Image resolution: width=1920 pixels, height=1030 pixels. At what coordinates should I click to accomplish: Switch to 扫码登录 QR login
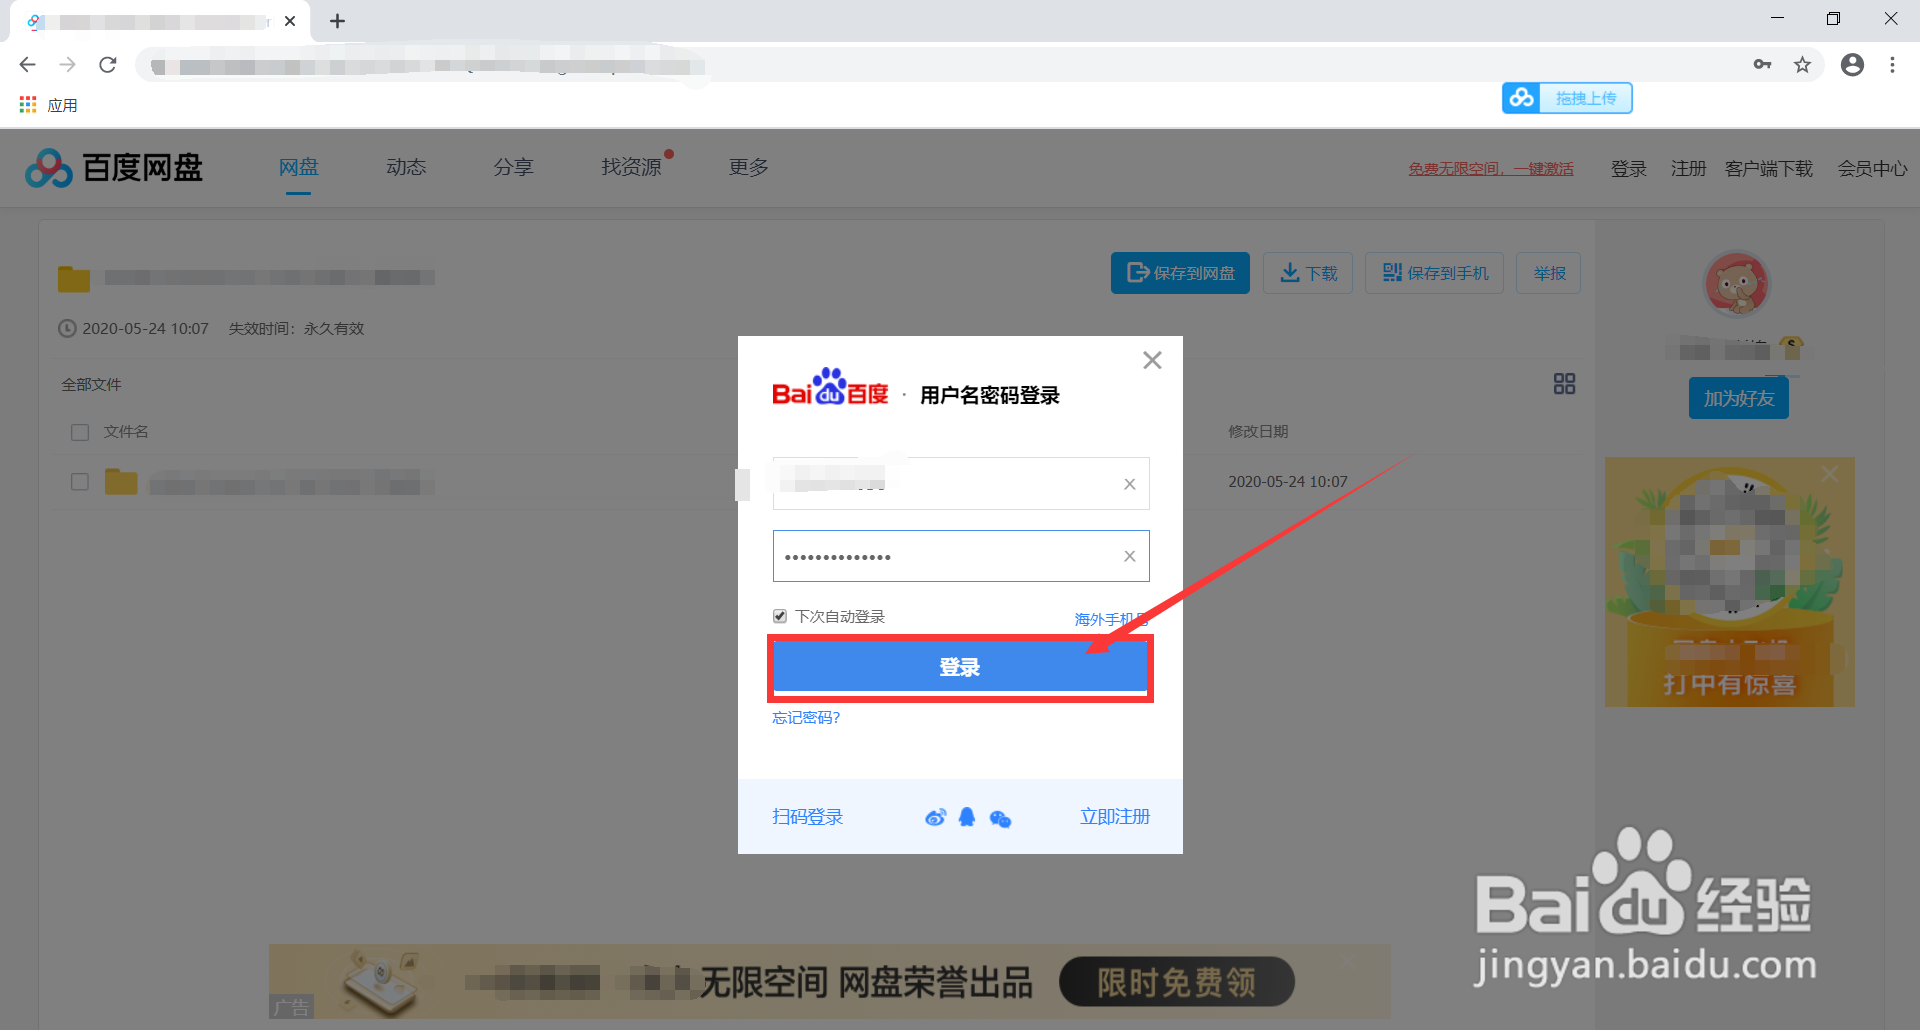click(807, 817)
